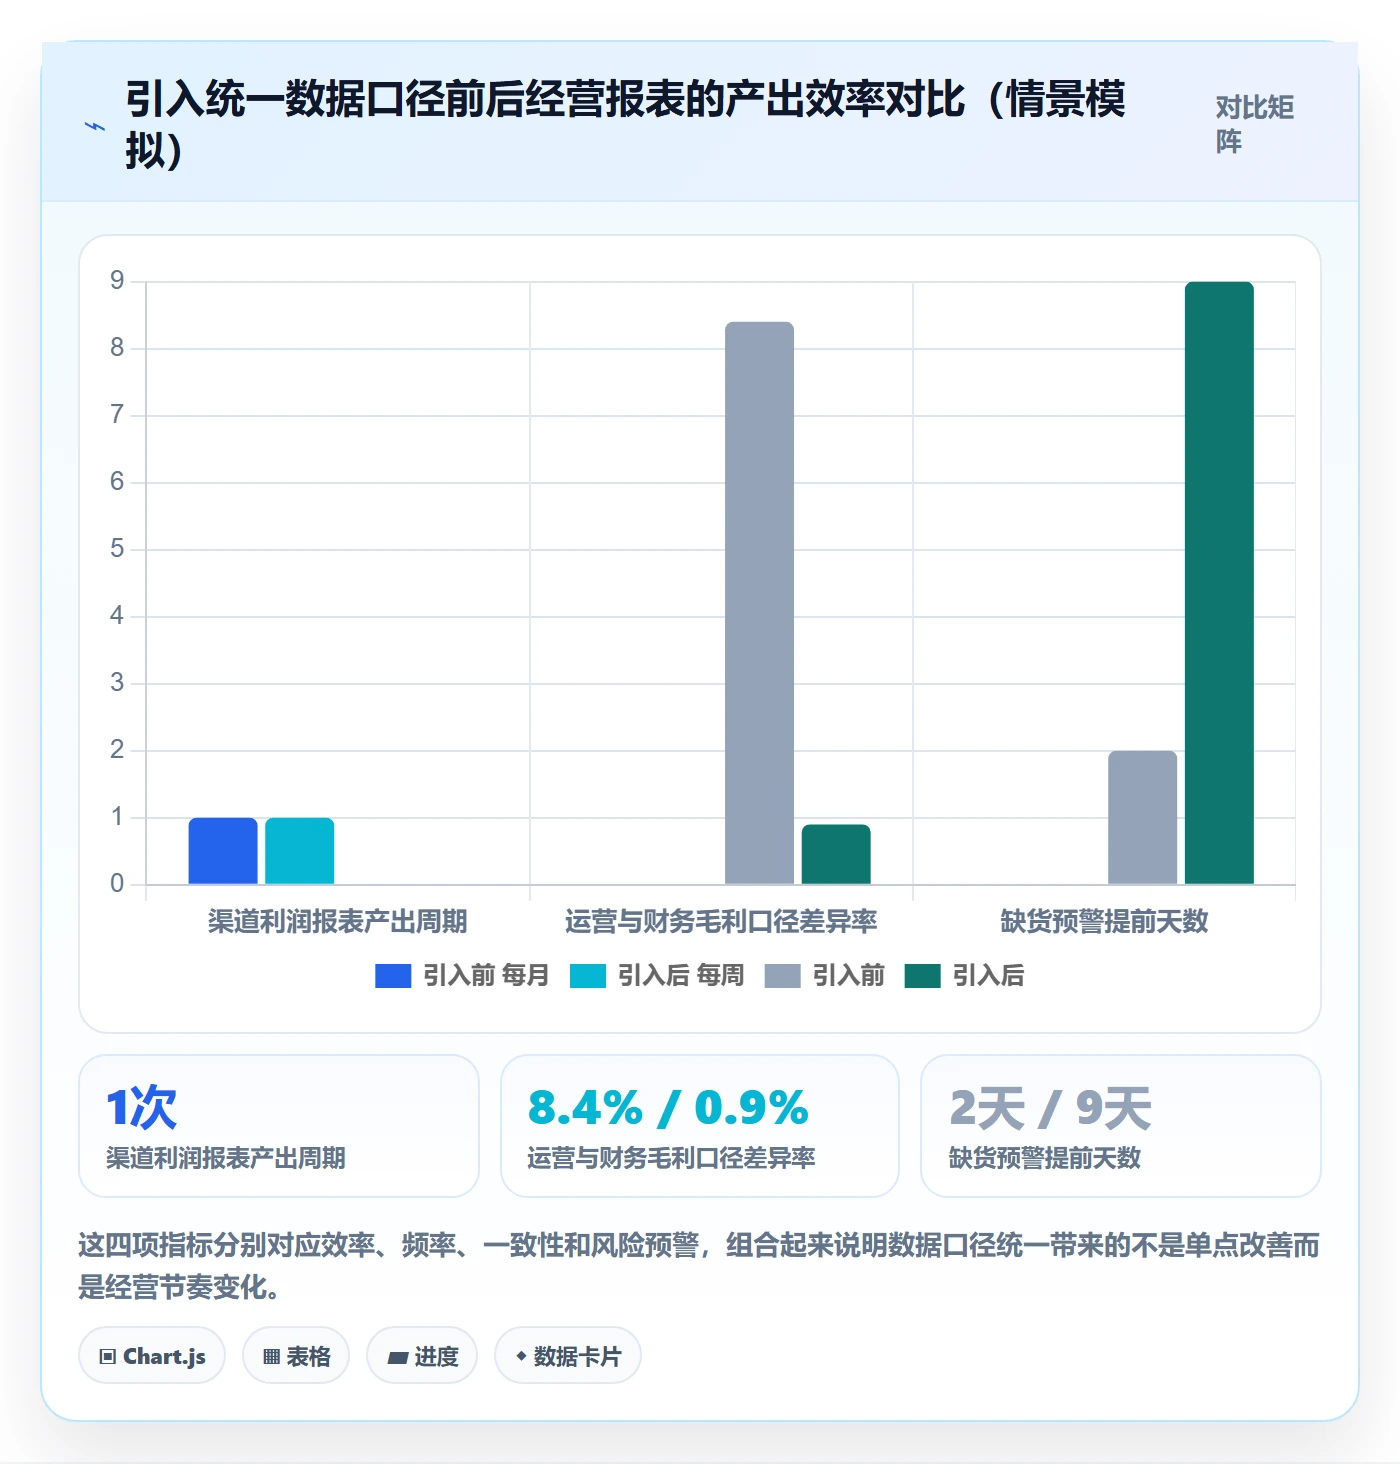Open the 数据卡片 chip
Image resolution: width=1400 pixels, height=1464 pixels.
click(568, 1356)
